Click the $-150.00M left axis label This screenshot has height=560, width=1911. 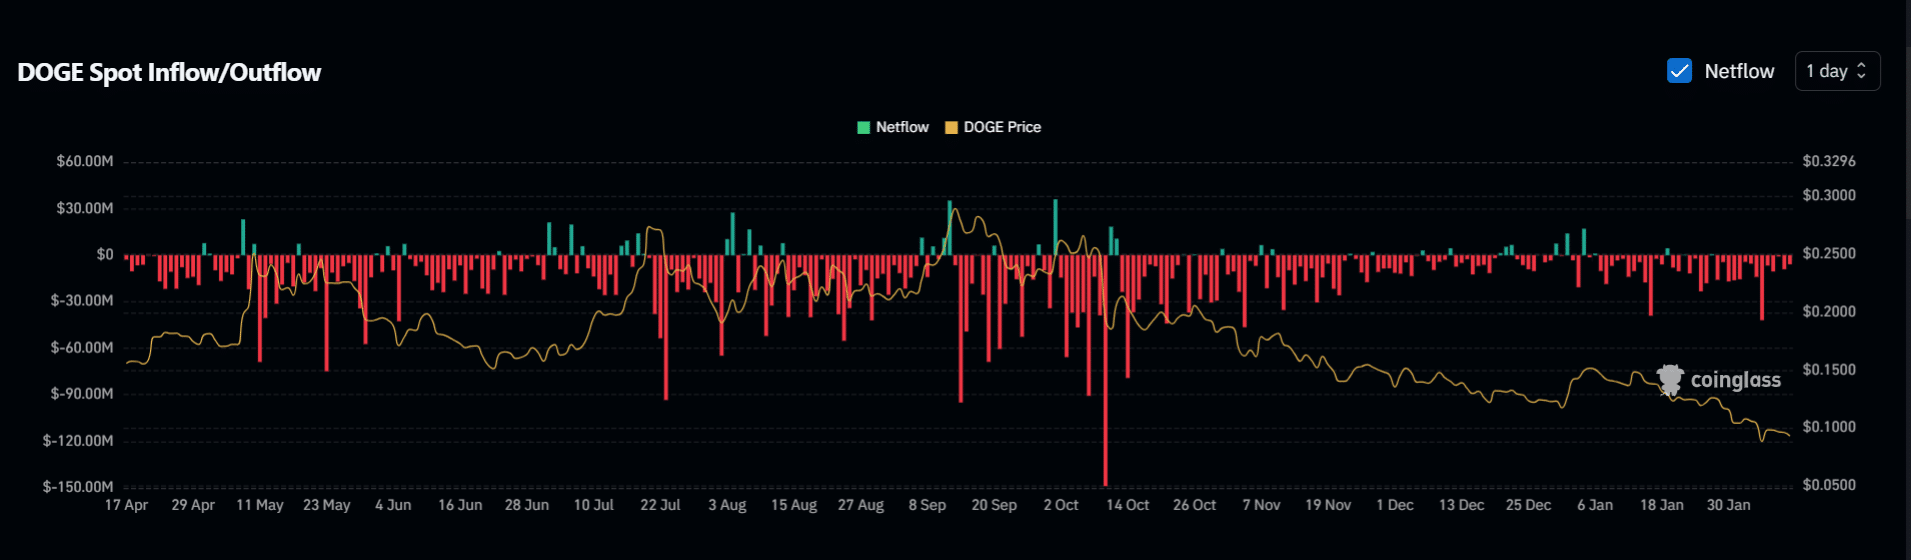[78, 486]
